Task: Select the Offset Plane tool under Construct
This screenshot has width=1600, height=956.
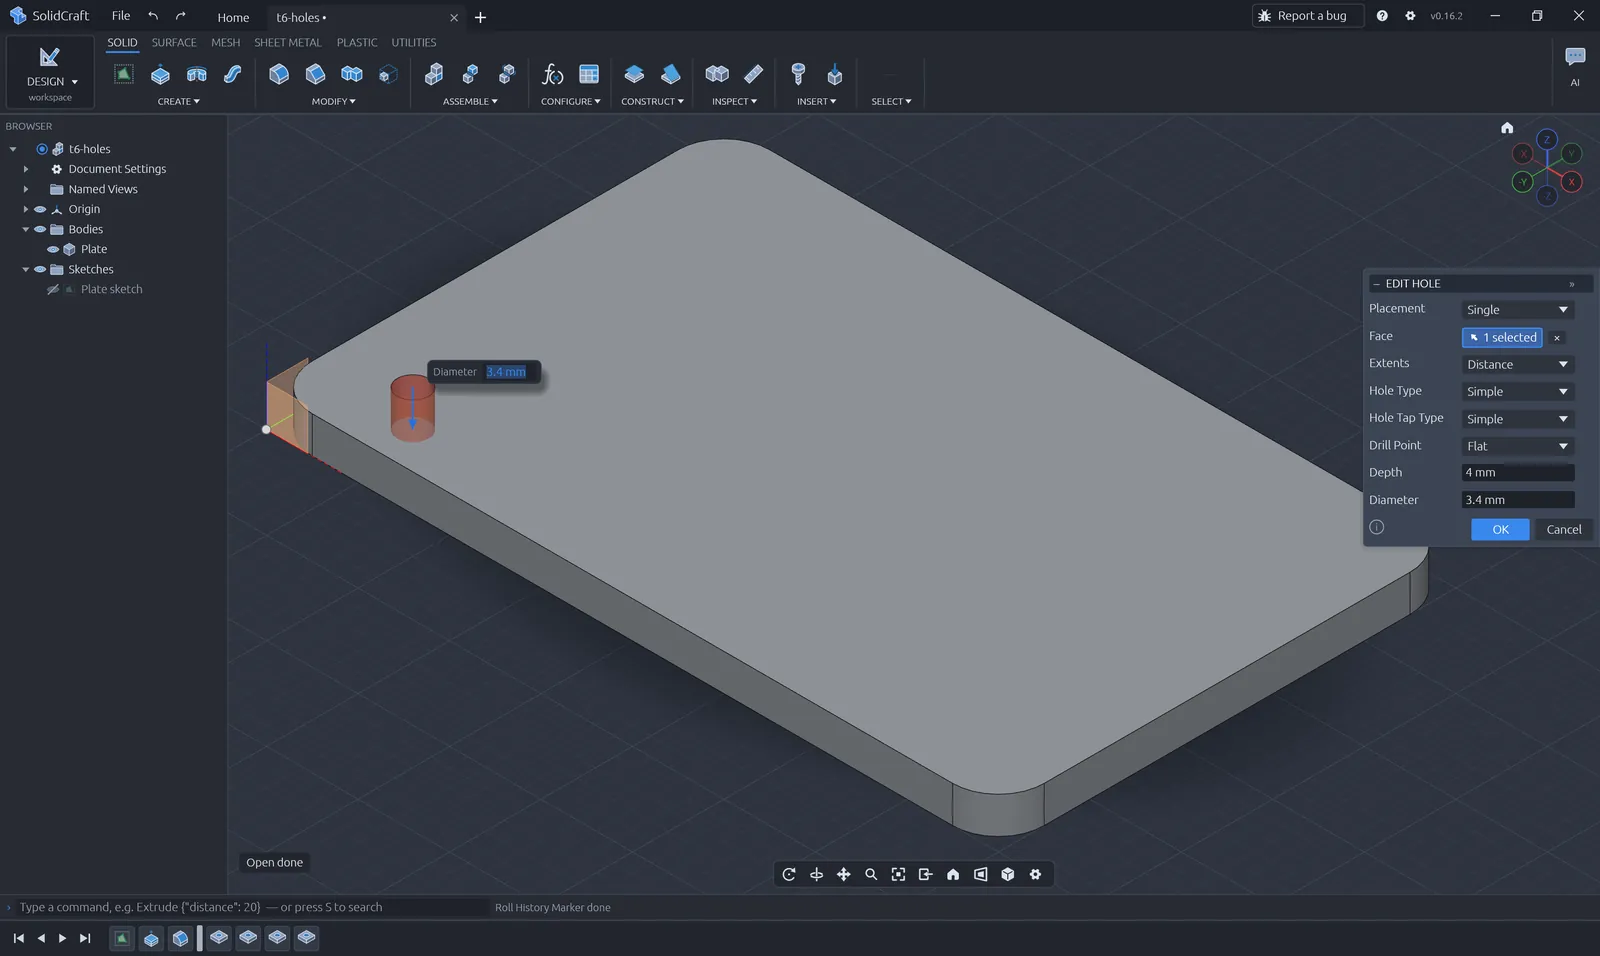Action: [634, 74]
